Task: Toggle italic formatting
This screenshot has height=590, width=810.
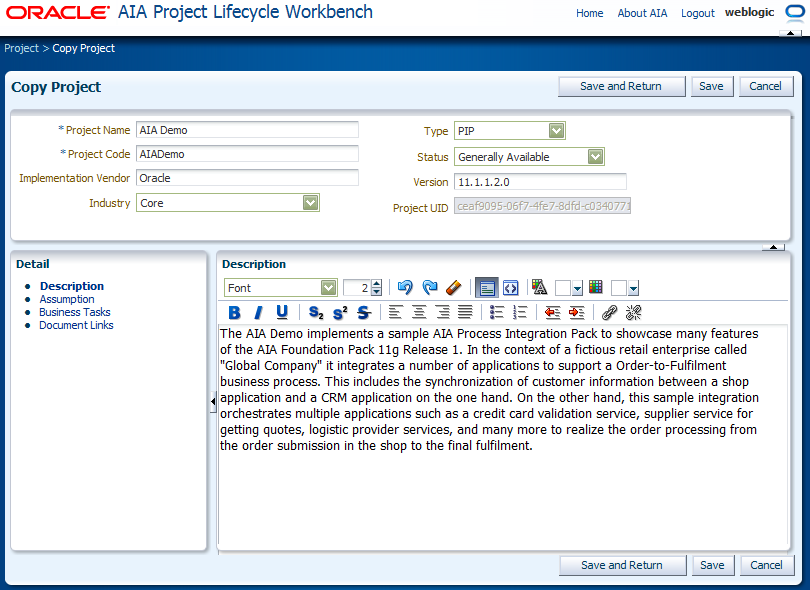Action: 258,312
